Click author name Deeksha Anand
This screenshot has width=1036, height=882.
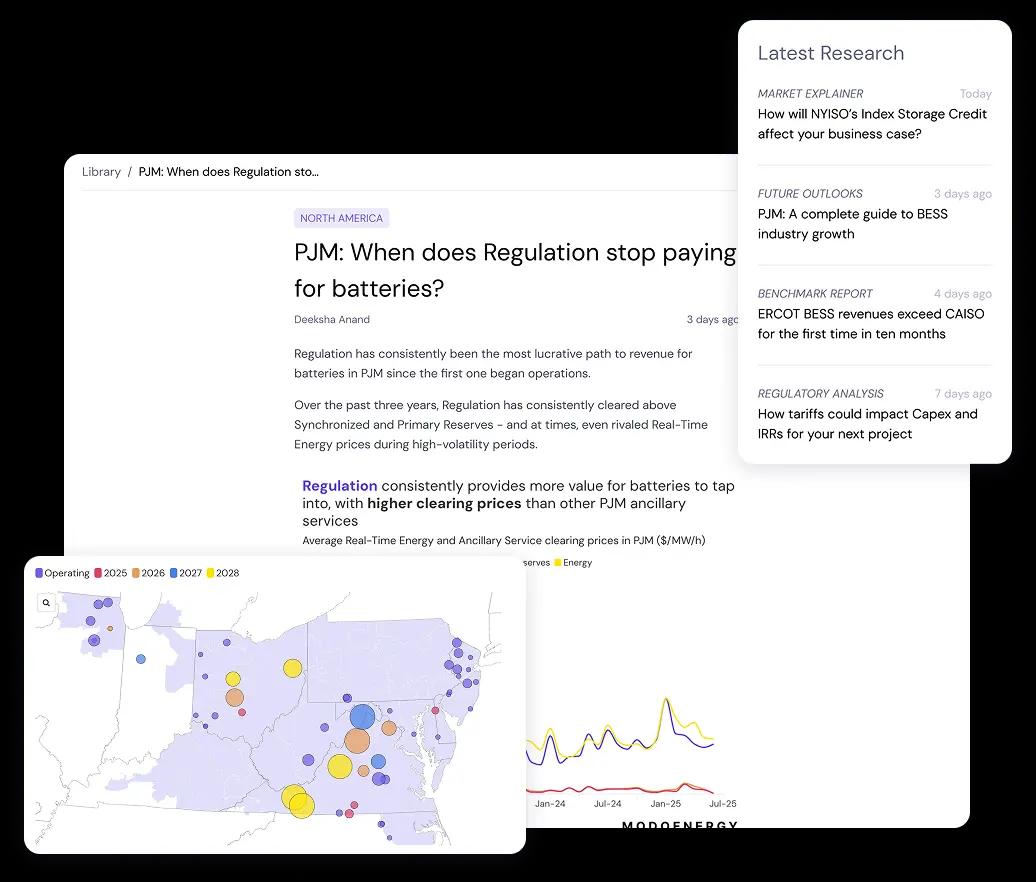click(x=330, y=319)
